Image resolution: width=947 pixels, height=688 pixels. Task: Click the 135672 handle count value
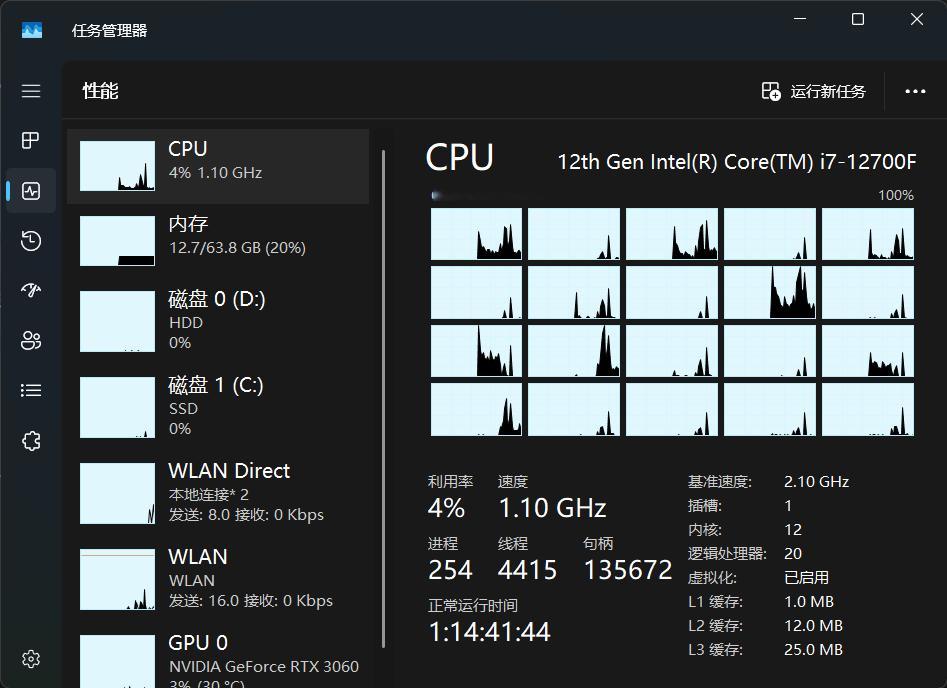(628, 570)
